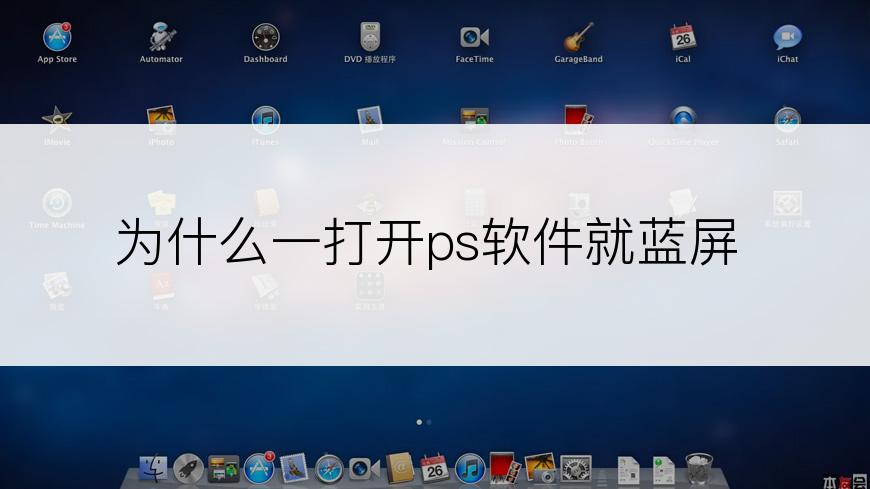
Task: Launch GarageBand guitar icon
Action: pos(578,38)
